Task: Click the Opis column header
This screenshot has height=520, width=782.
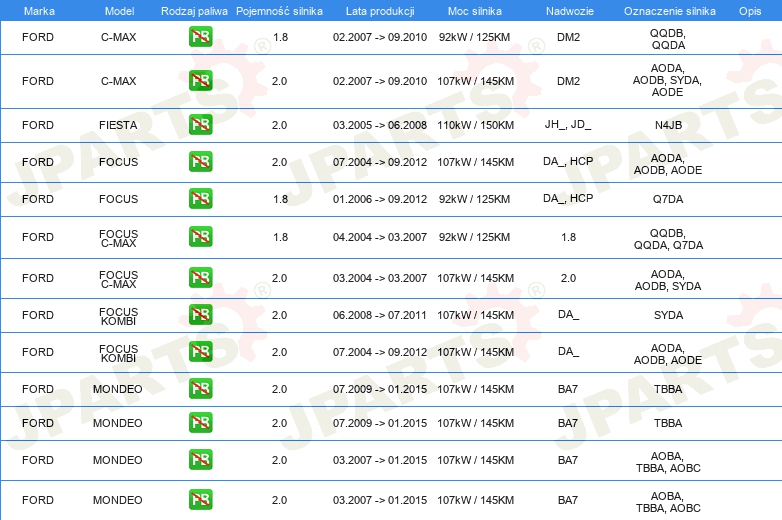Action: pyautogui.click(x=750, y=11)
